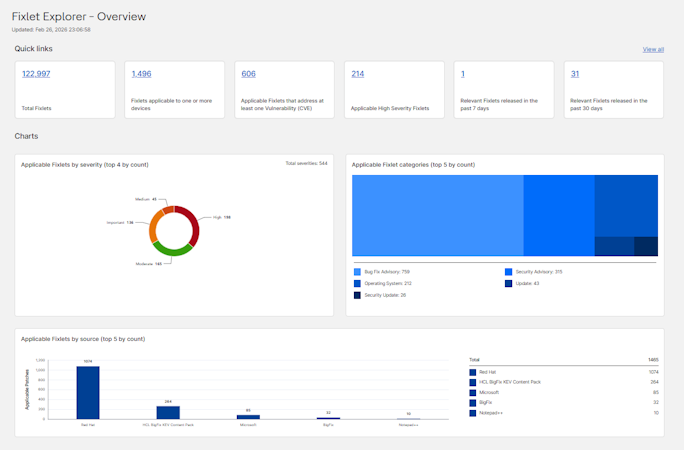The width and height of the screenshot is (684, 450).
Task: Click the BigFix bar in source chart
Action: click(x=328, y=418)
